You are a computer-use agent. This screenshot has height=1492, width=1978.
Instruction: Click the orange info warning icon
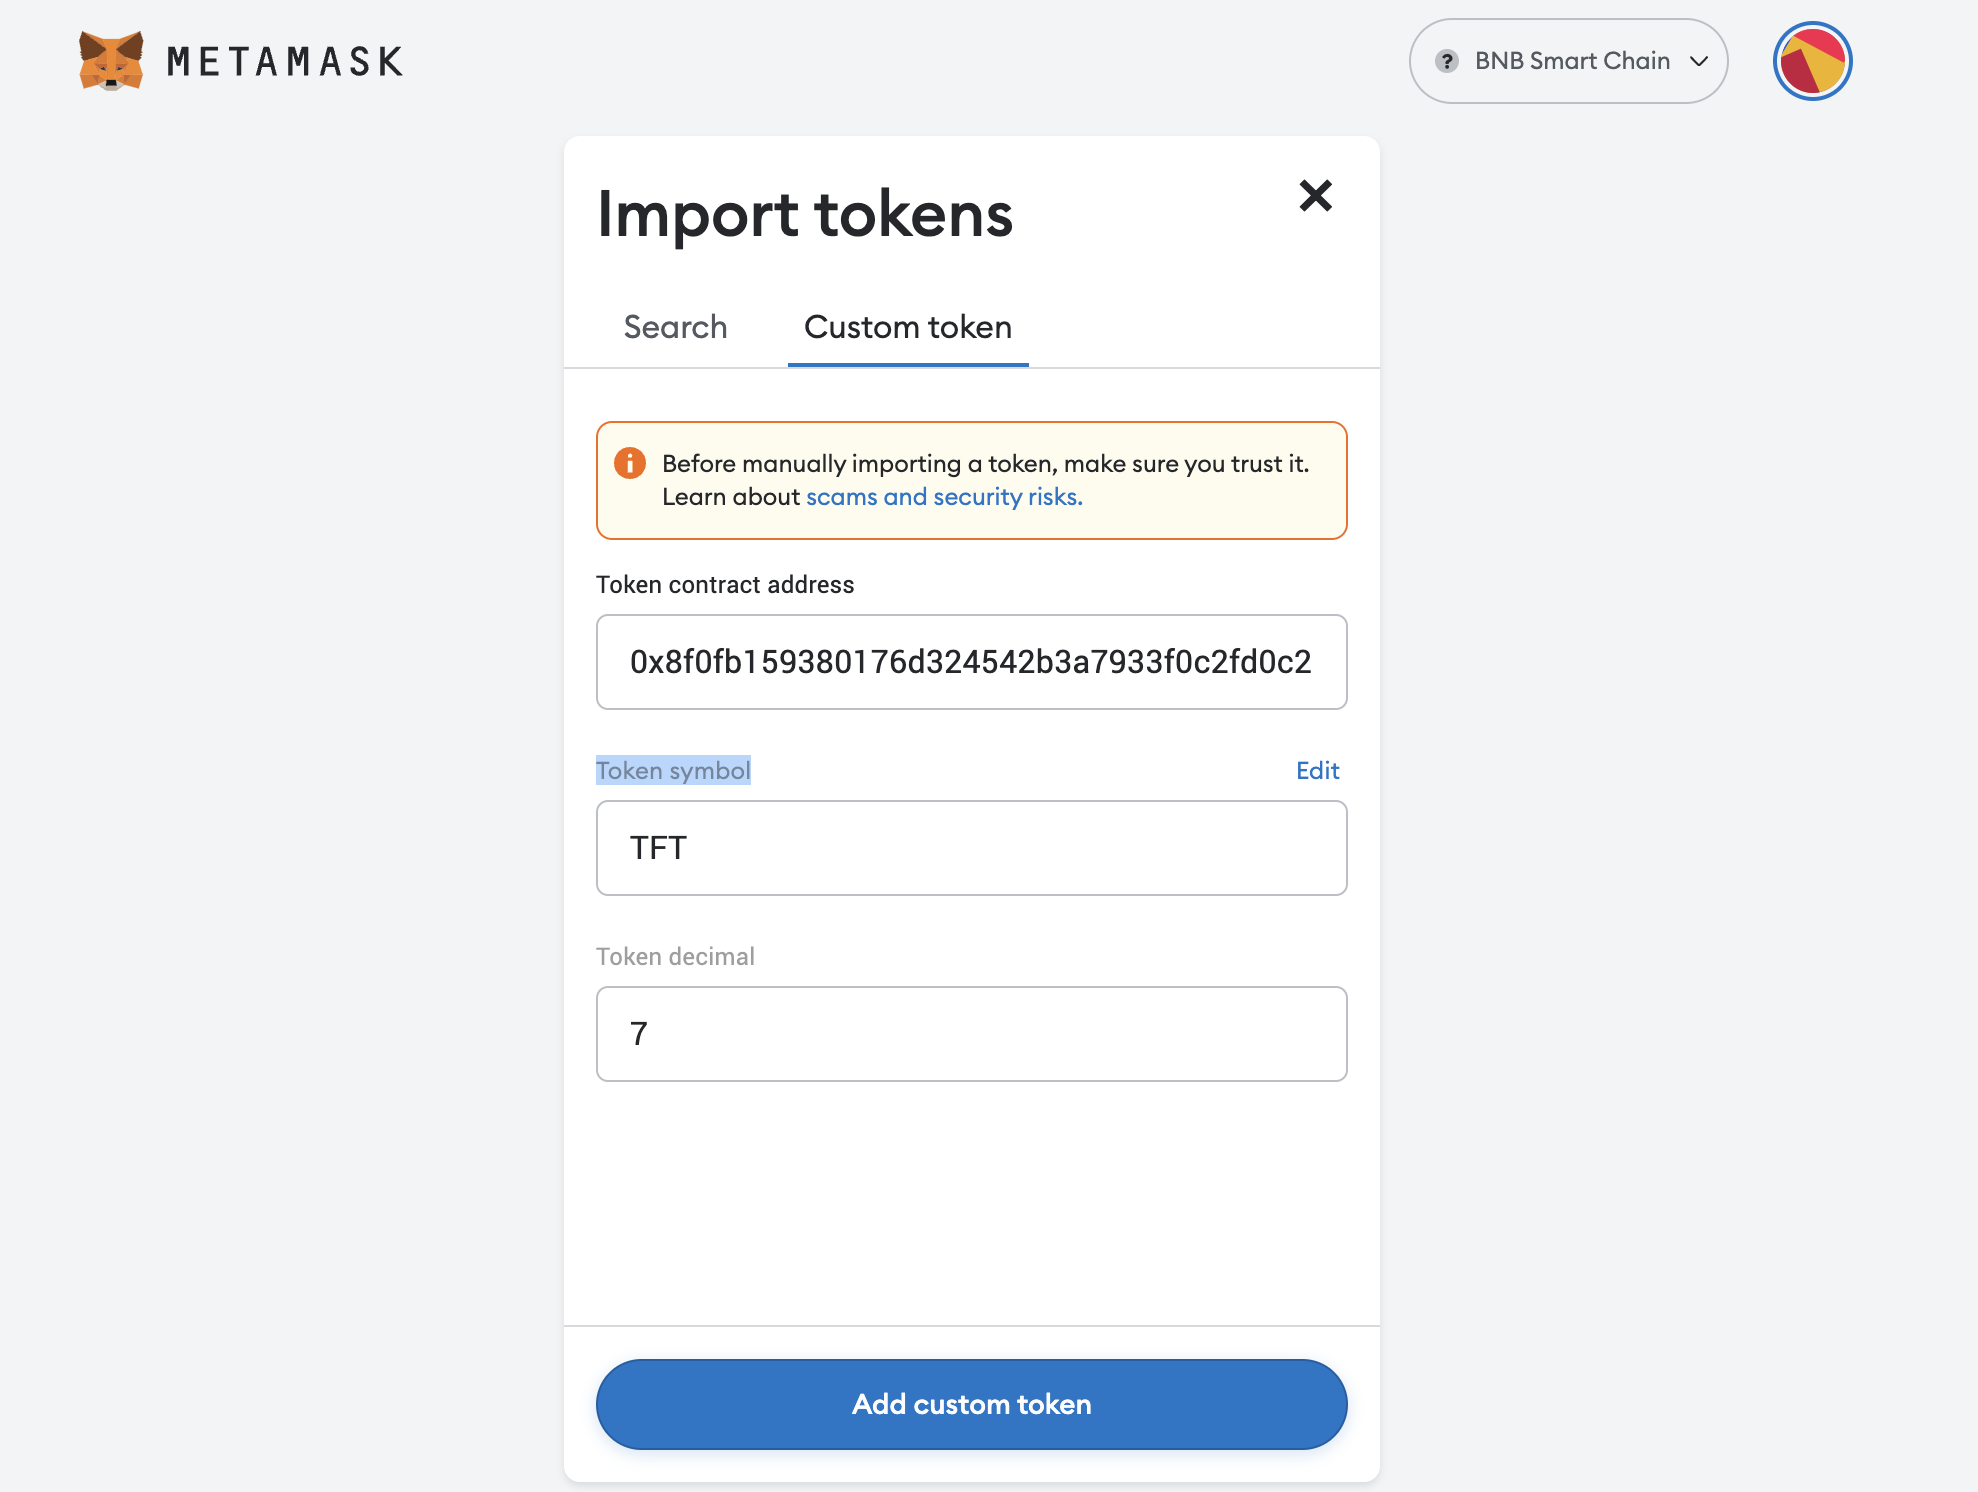point(629,463)
